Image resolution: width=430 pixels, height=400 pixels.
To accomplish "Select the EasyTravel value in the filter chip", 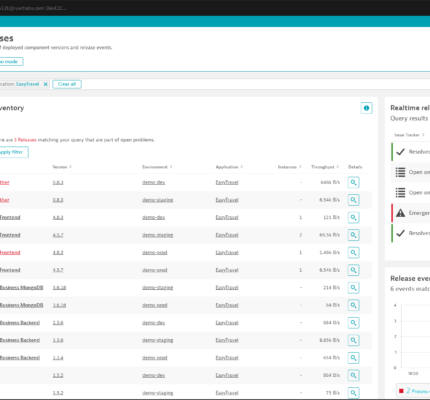I will pos(28,84).
